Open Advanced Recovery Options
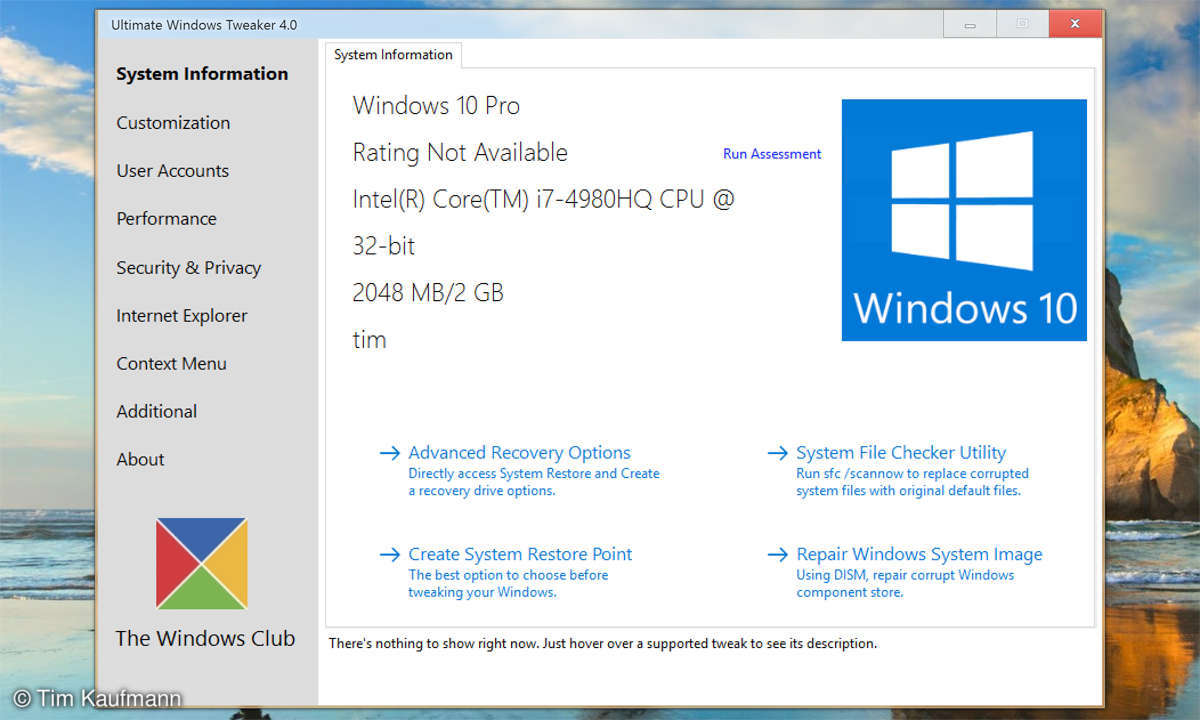 [x=519, y=453]
